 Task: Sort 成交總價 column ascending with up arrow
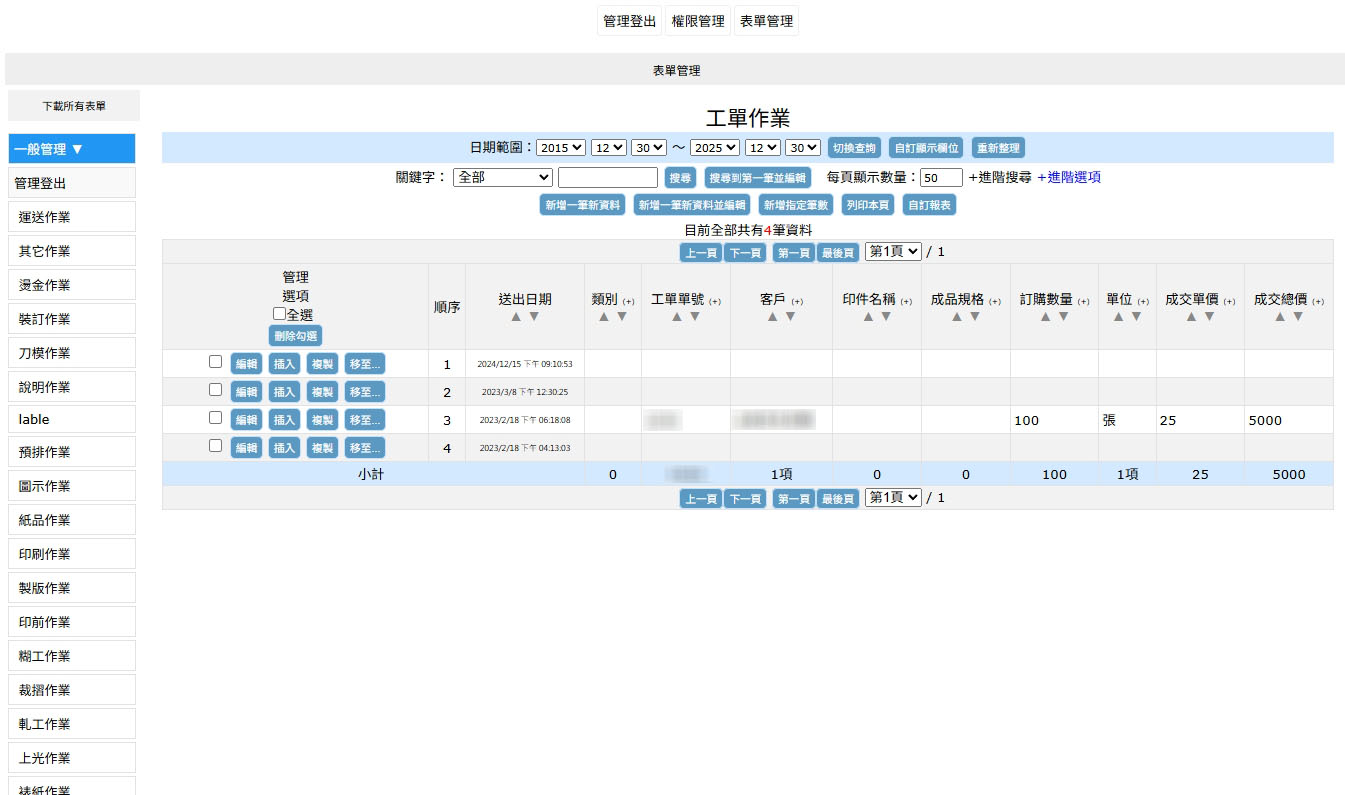1280,316
